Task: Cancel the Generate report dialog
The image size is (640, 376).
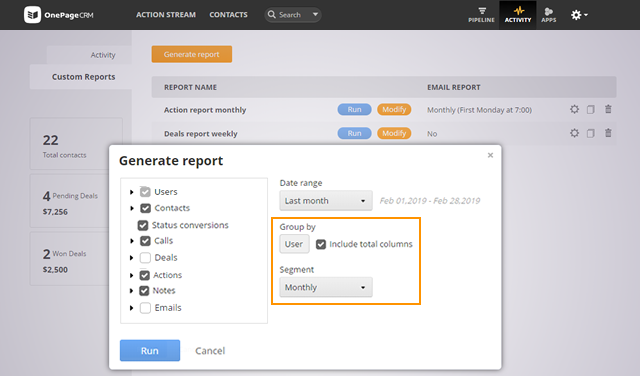Action: point(210,351)
